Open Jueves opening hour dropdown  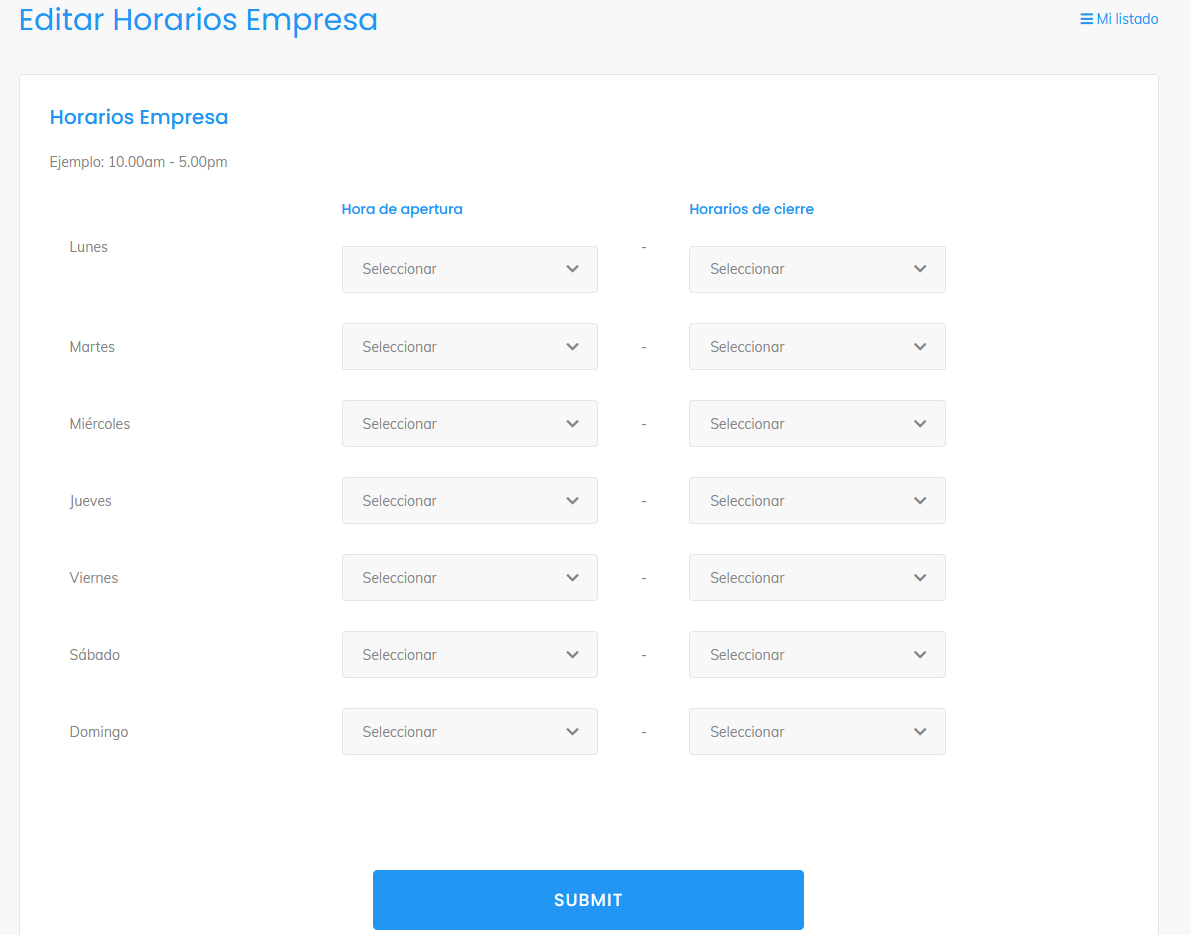469,501
